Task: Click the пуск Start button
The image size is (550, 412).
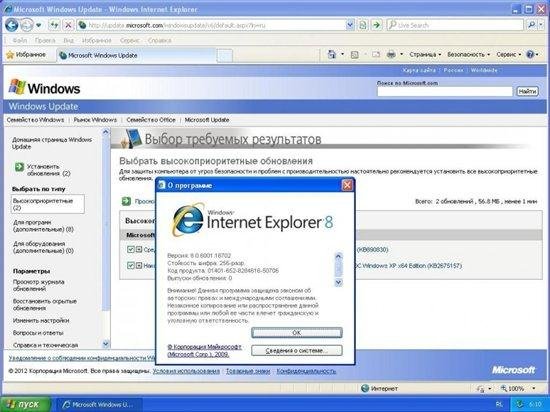Action: [25, 404]
